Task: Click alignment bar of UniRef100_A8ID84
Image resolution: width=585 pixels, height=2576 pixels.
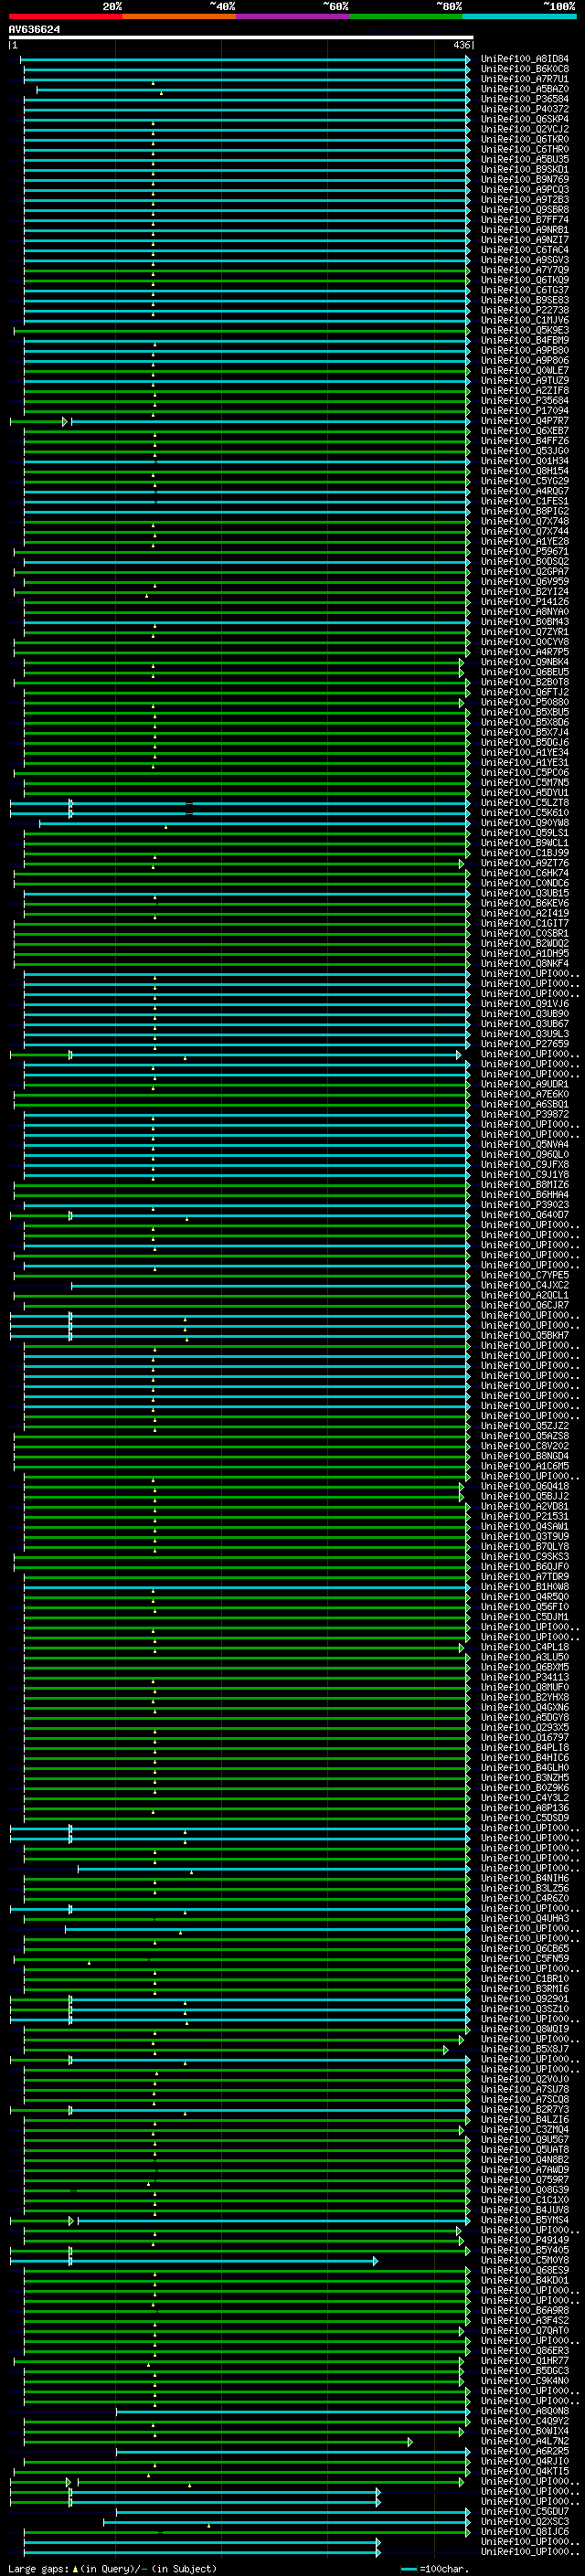Action: click(245, 59)
